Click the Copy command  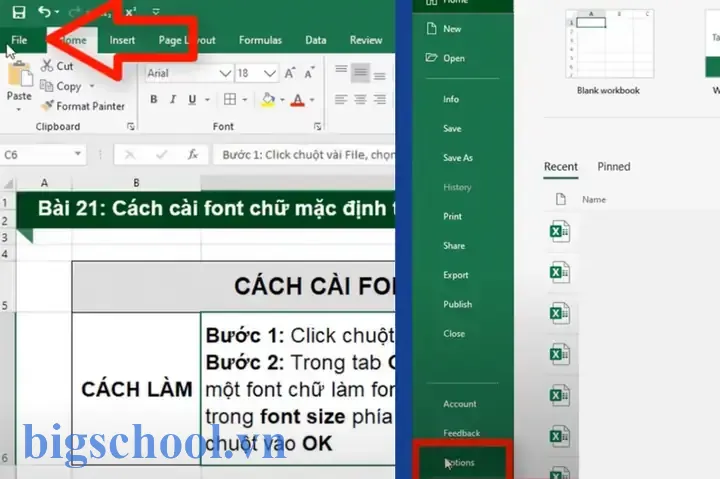point(61,86)
